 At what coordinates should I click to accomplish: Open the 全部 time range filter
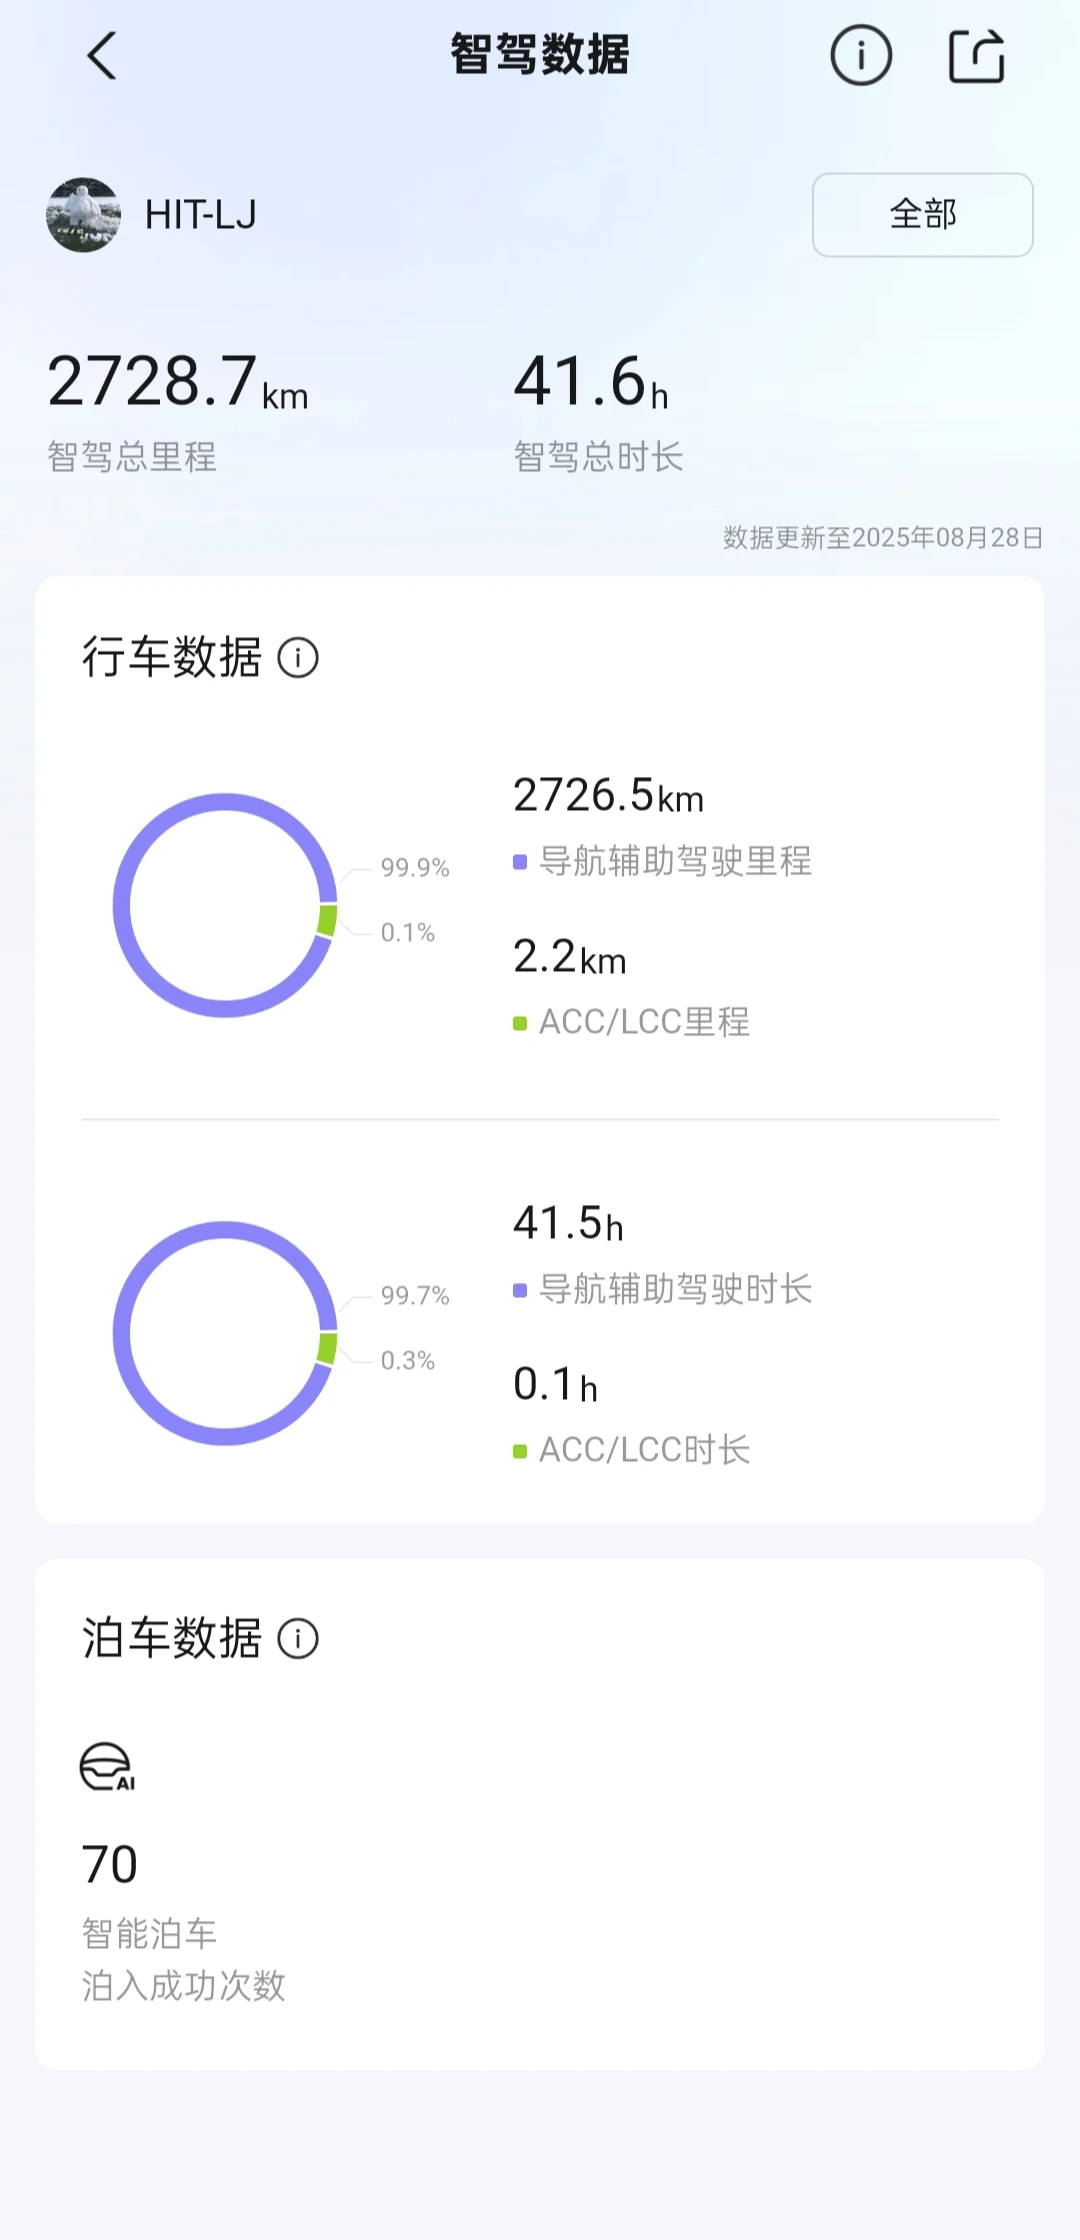pyautogui.click(x=922, y=215)
